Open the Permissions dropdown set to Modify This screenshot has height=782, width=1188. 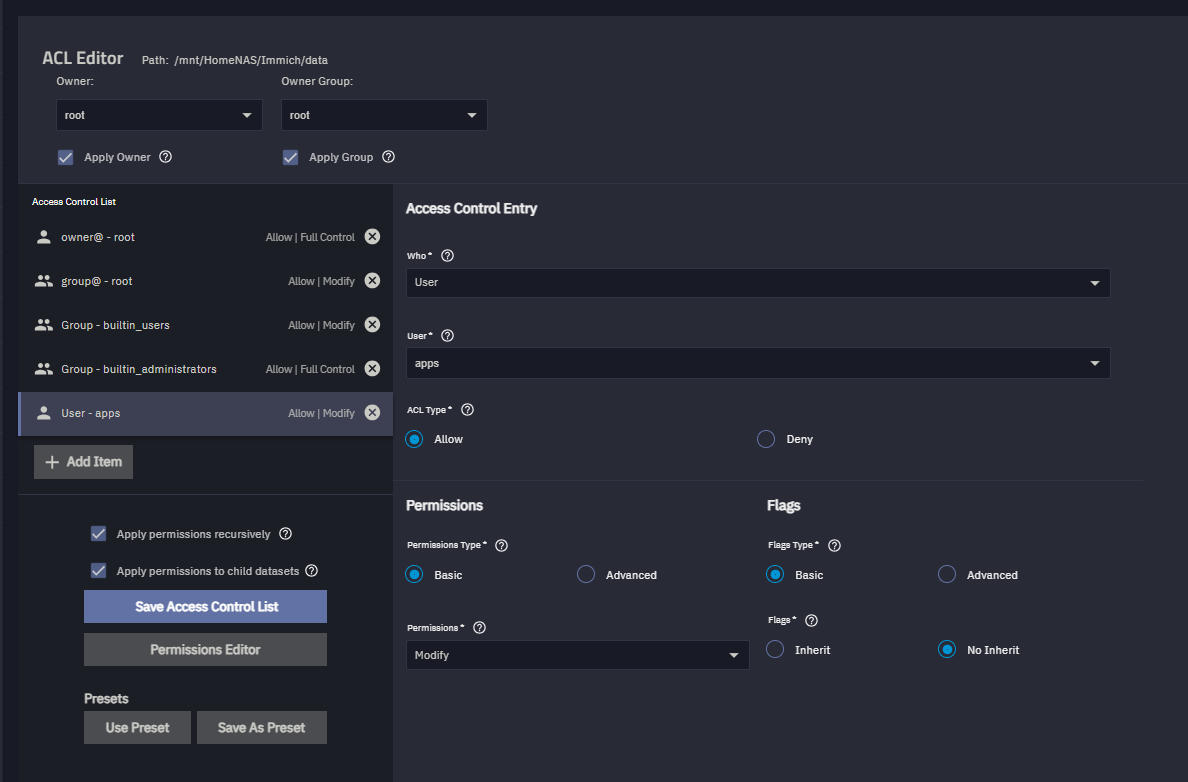pyautogui.click(x=577, y=655)
